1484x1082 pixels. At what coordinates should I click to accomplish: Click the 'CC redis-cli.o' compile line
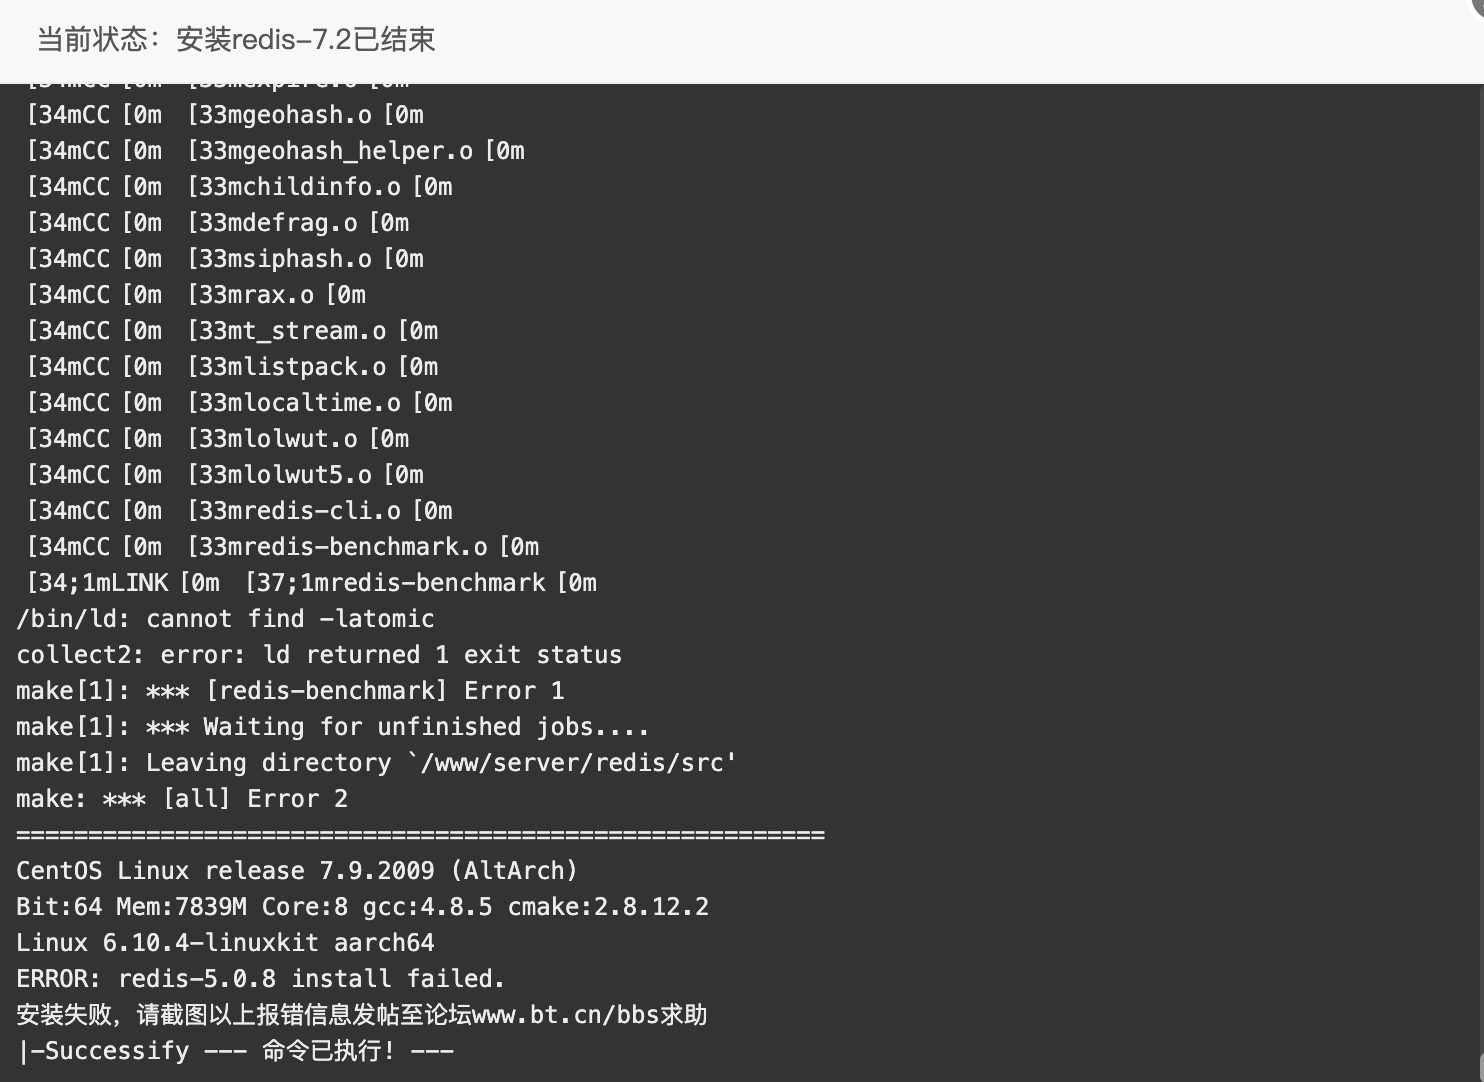(x=239, y=511)
